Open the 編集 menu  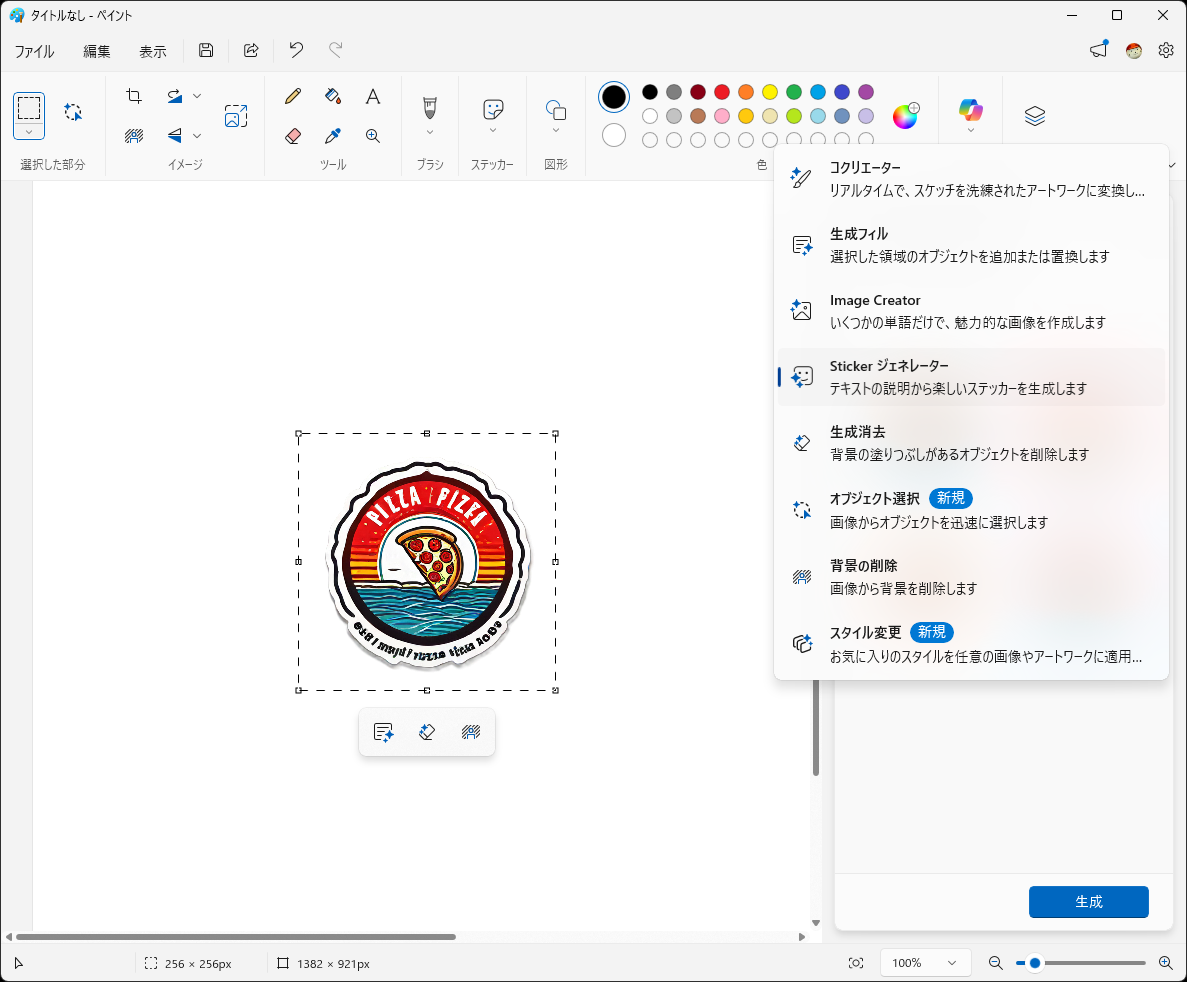(x=96, y=50)
